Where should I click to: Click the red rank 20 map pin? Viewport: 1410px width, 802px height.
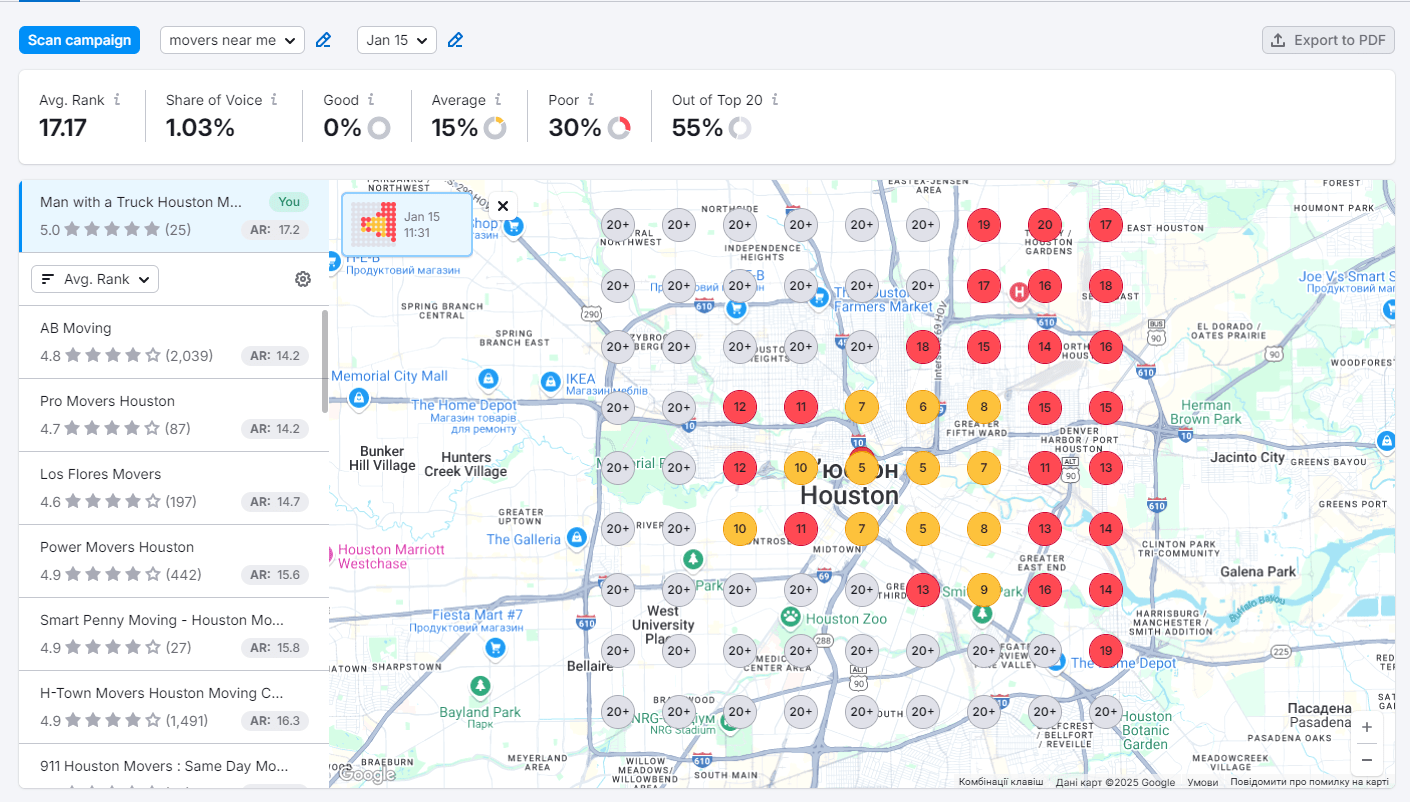[1045, 225]
